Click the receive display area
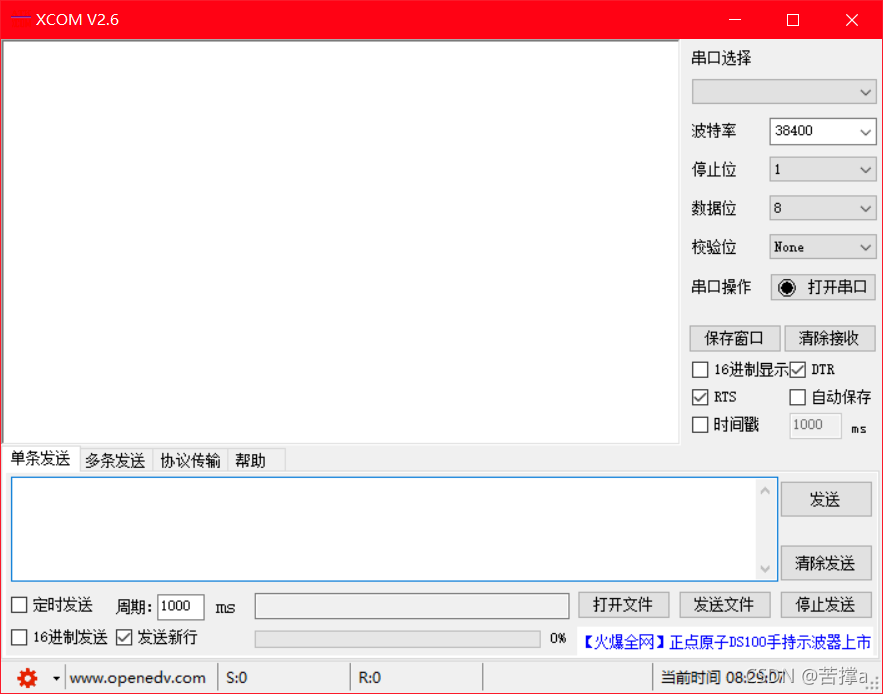Image resolution: width=883 pixels, height=694 pixels. tap(341, 242)
